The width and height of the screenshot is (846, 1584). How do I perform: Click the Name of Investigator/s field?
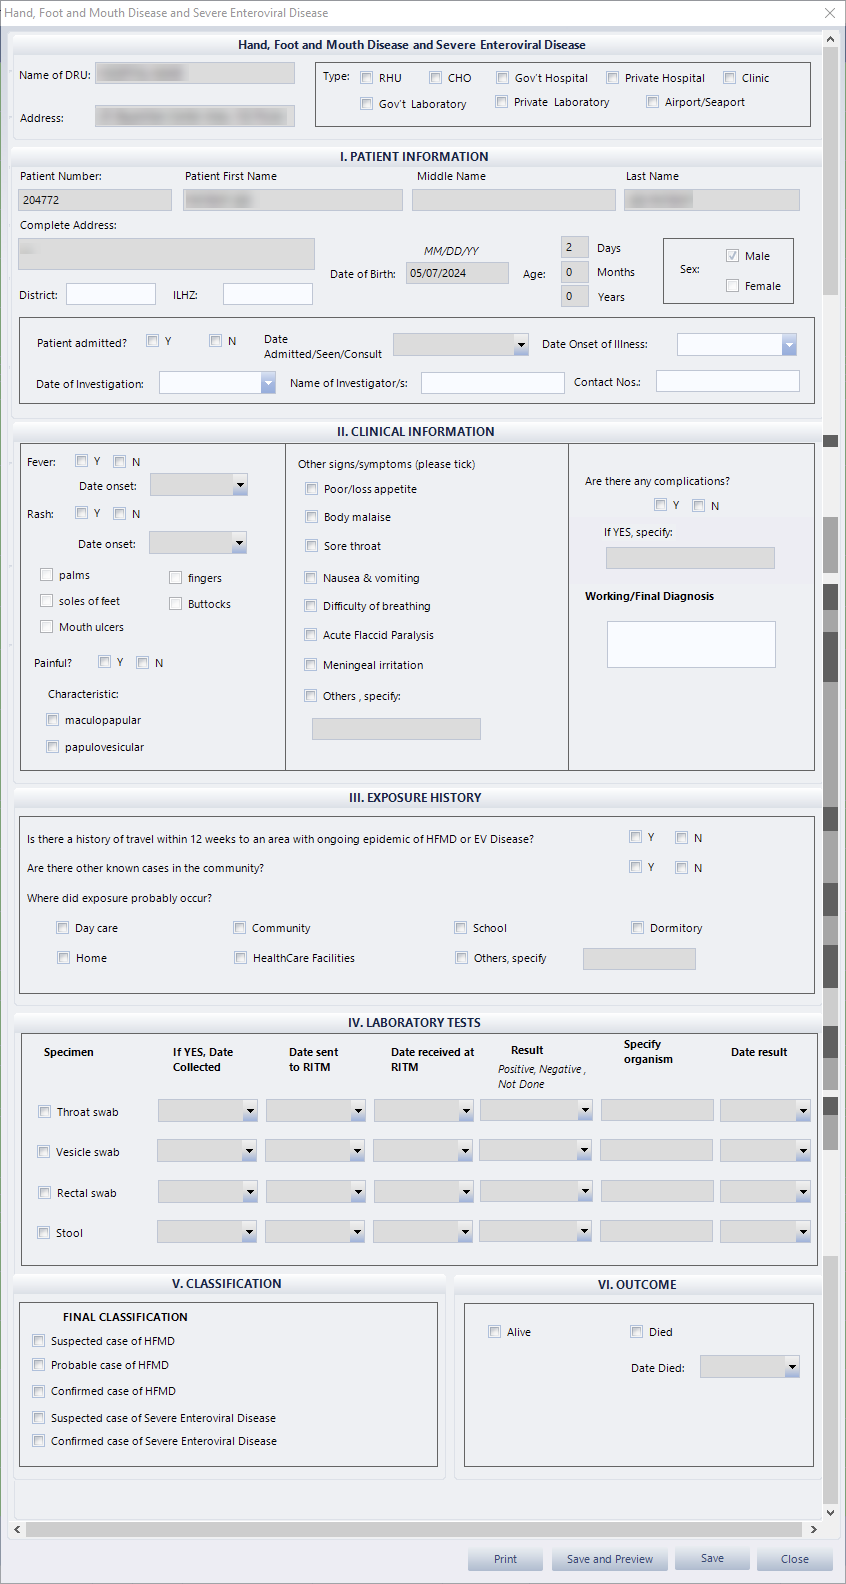pos(492,383)
